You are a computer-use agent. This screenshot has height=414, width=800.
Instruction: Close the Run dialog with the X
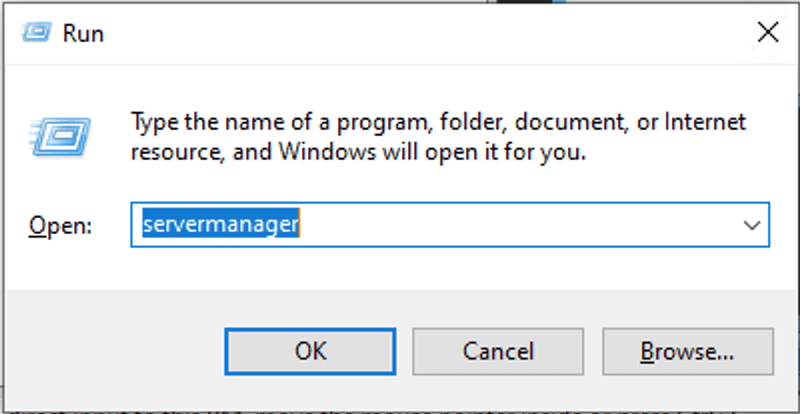coord(767,33)
